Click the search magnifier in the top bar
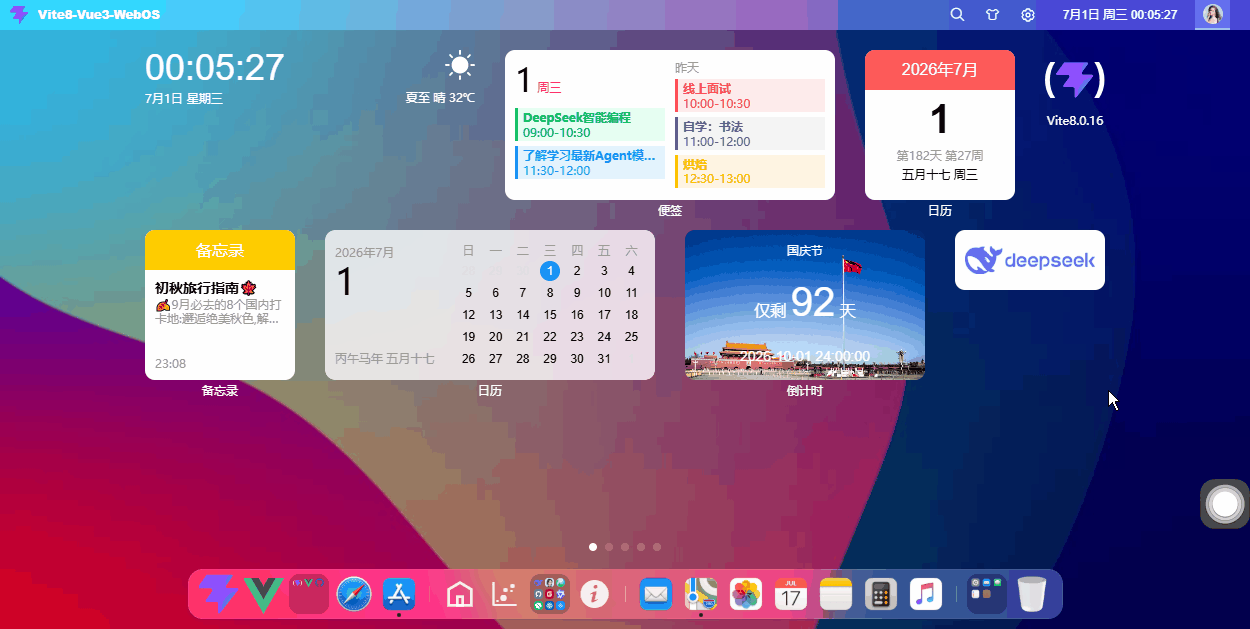Screen dimensions: 1250x629 [x=957, y=15]
